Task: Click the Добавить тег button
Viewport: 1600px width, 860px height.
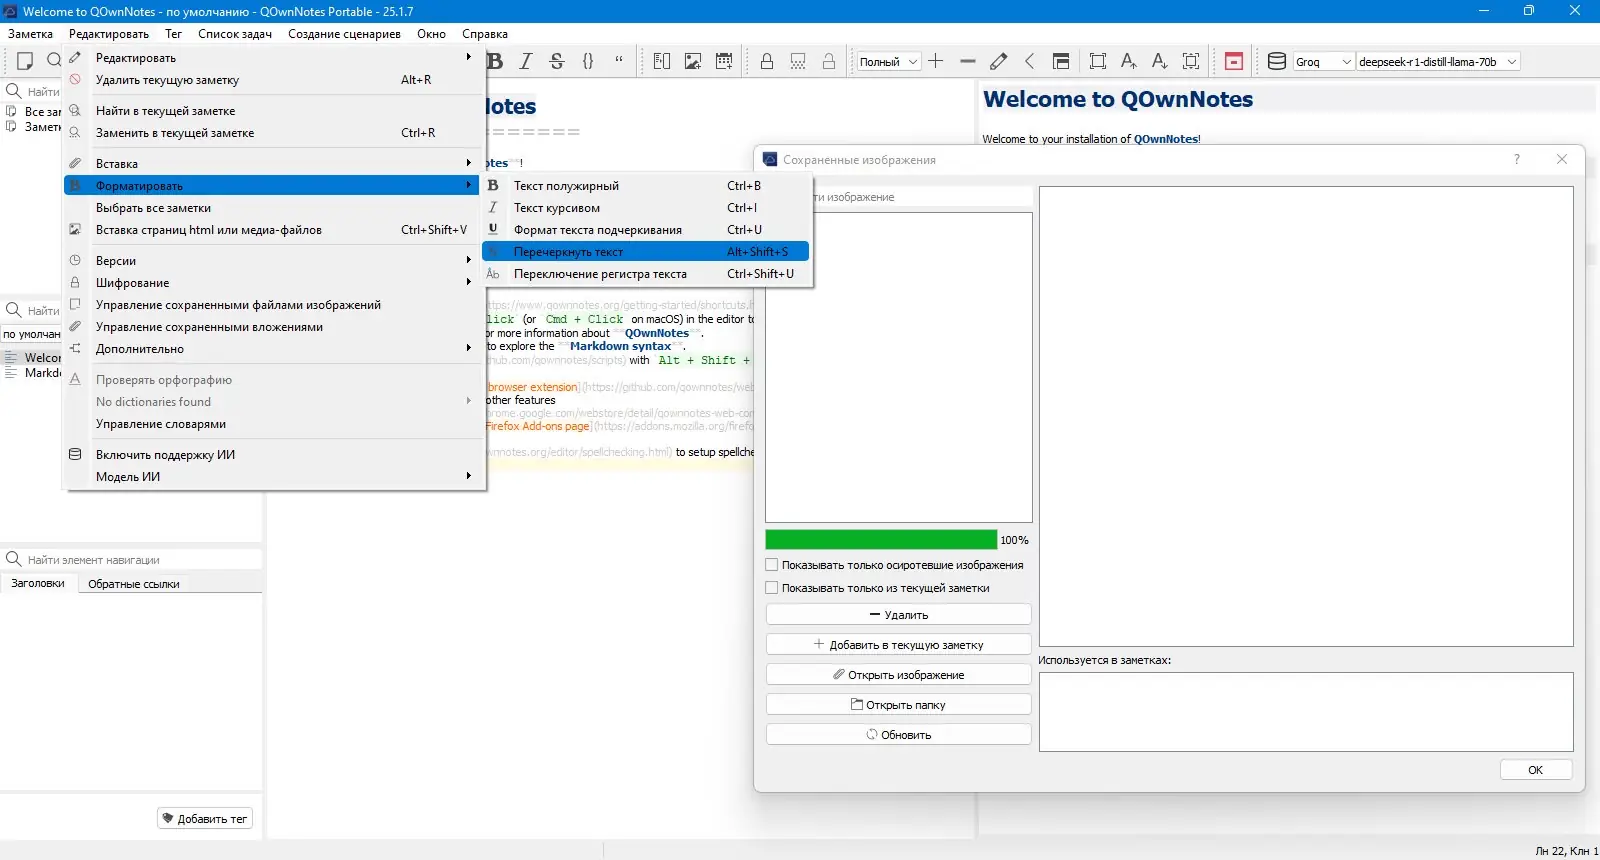Action: point(205,819)
